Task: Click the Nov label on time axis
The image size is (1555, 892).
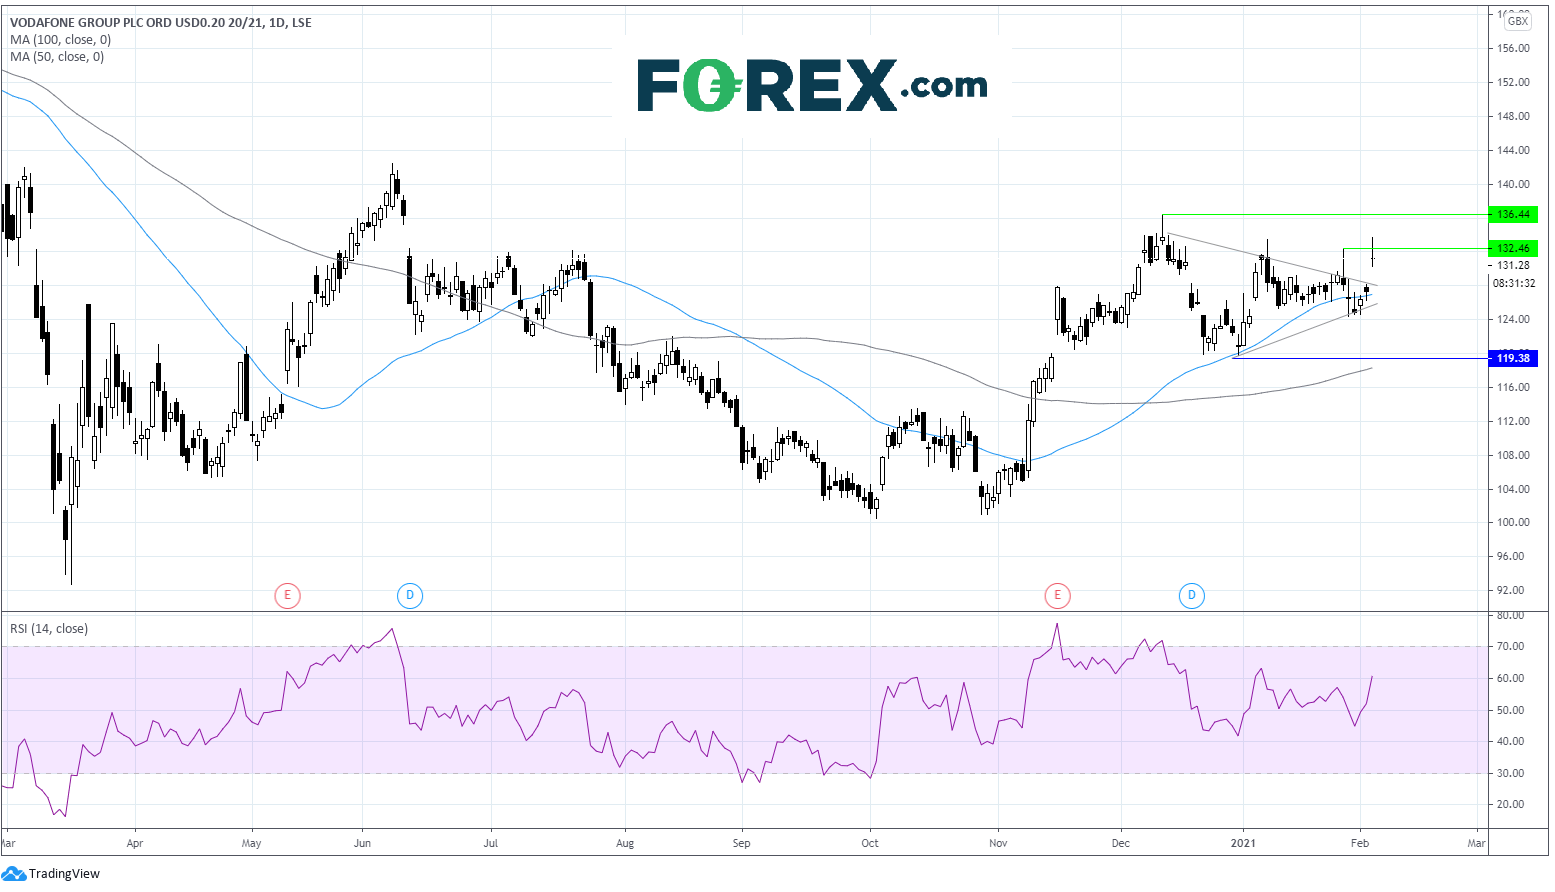Action: click(x=998, y=843)
